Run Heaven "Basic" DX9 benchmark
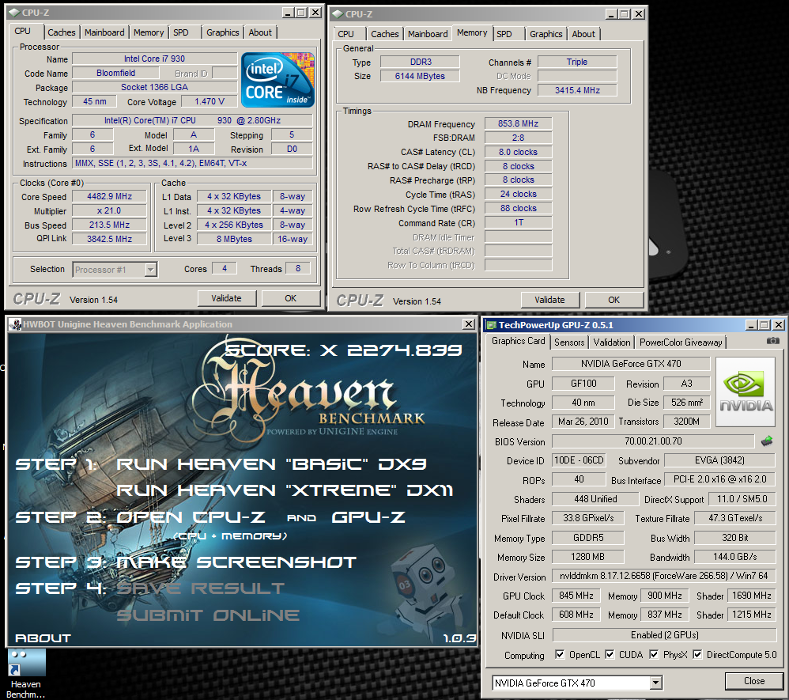This screenshot has height=700, width=789. [271, 464]
